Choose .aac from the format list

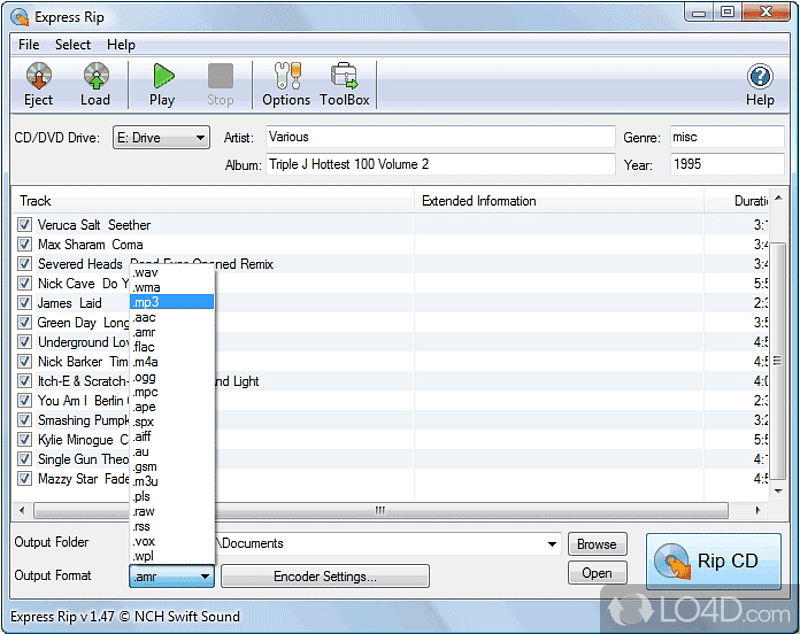click(172, 317)
